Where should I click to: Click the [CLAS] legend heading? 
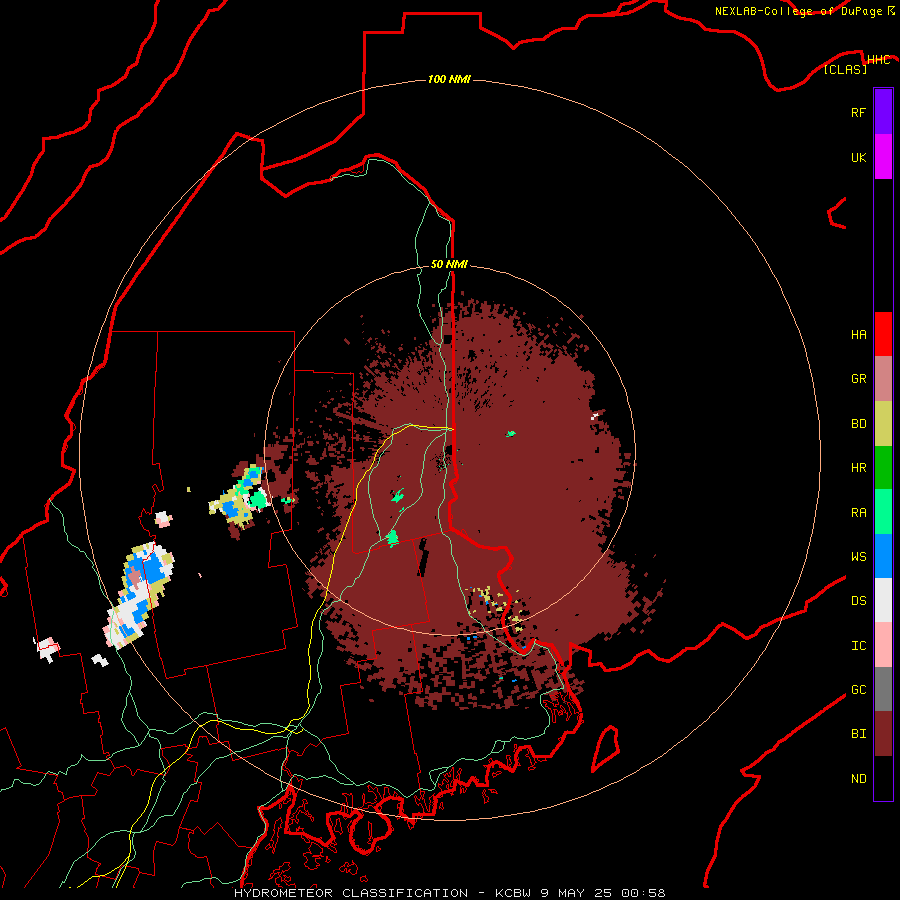[x=845, y=69]
